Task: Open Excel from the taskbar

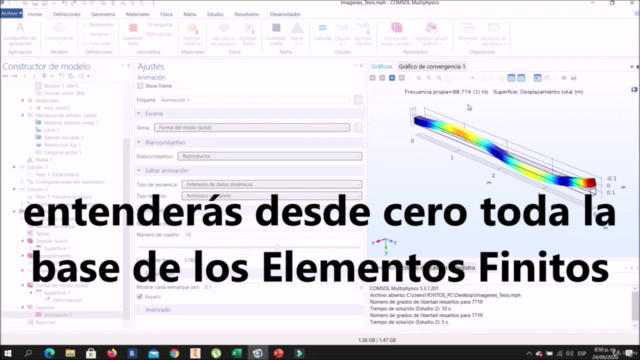Action: (237, 353)
